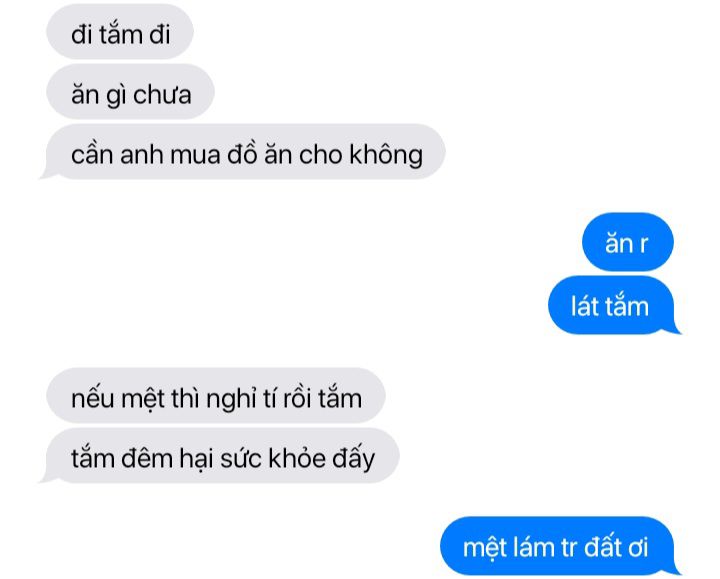
Task: Click the word "chưa" in the second message
Action: pos(162,95)
